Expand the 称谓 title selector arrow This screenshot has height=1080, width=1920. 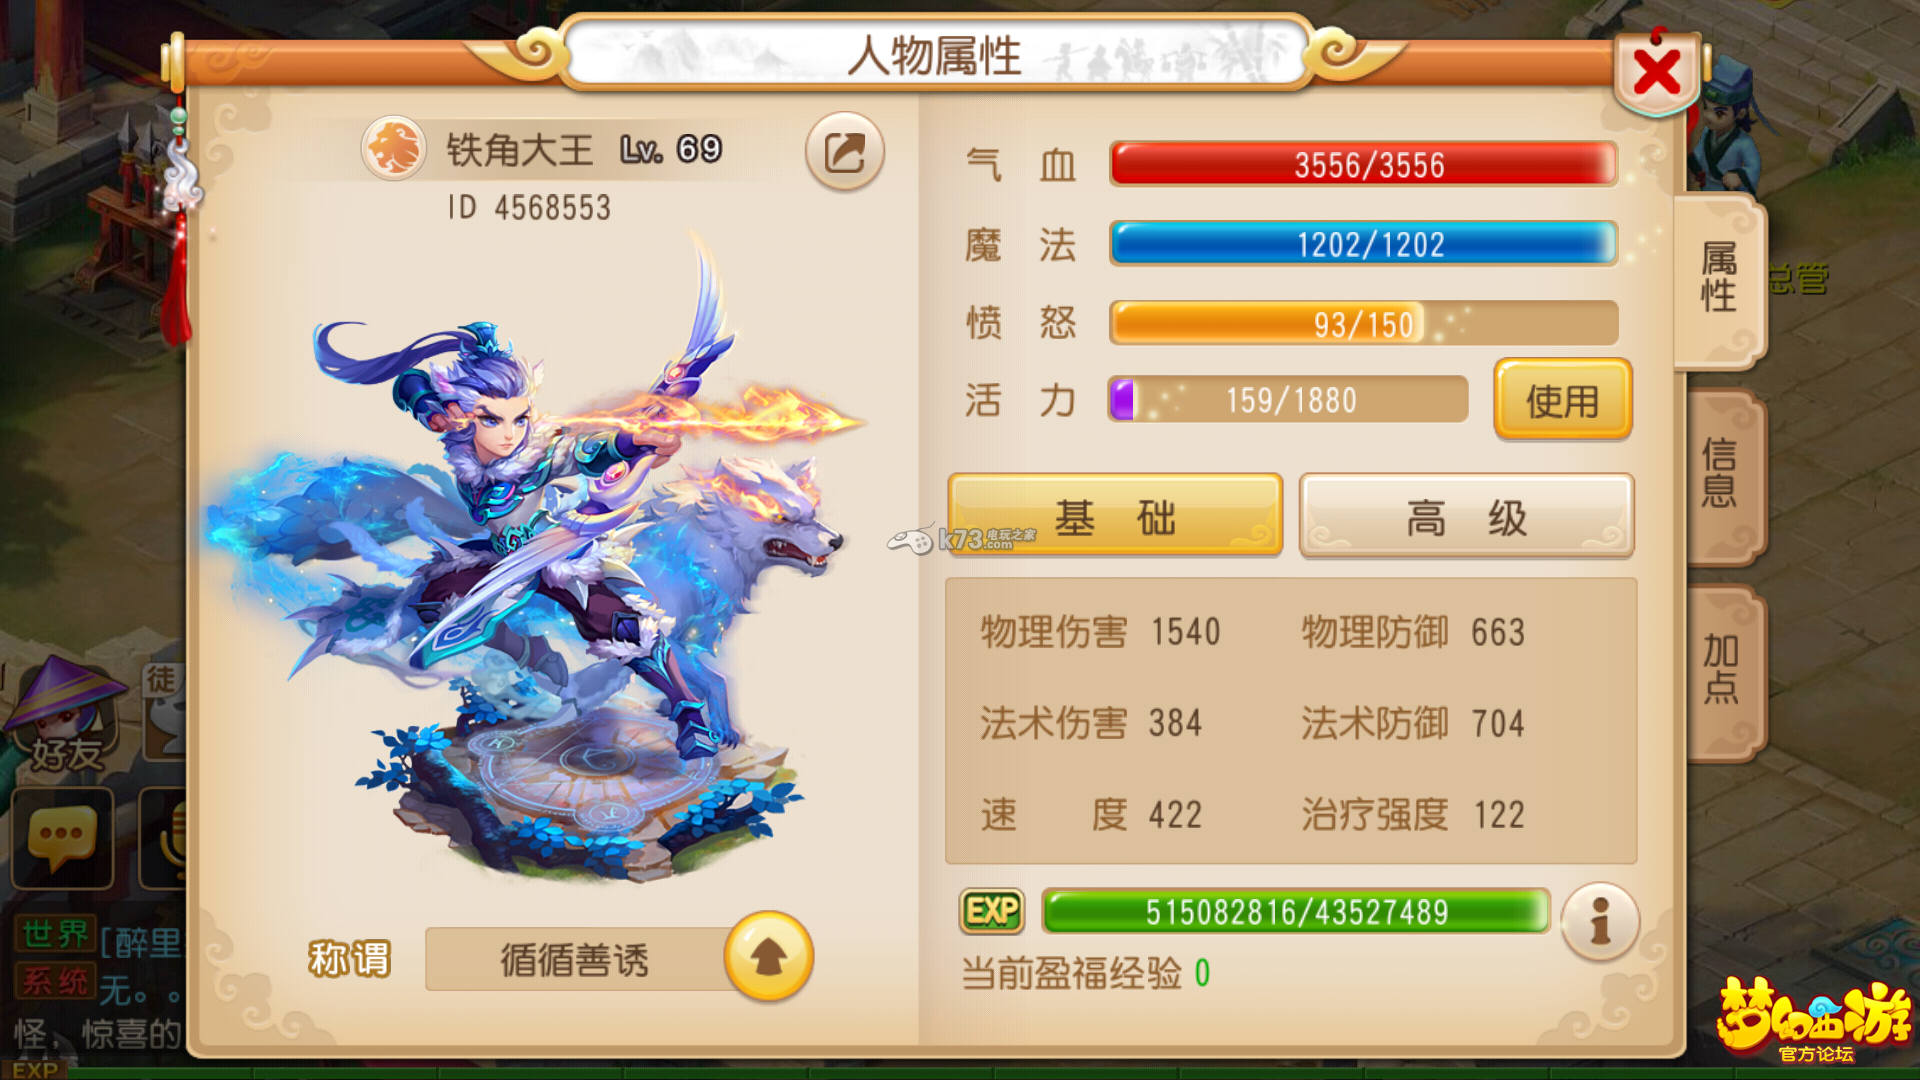click(x=768, y=957)
